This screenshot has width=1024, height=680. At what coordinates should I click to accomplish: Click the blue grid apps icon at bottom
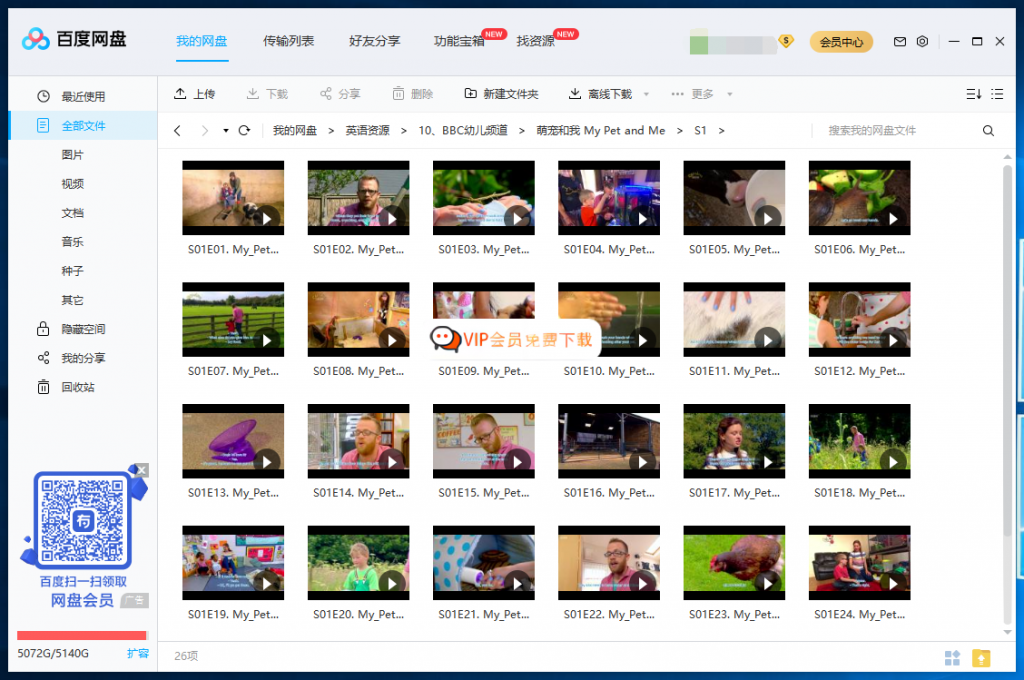952,658
